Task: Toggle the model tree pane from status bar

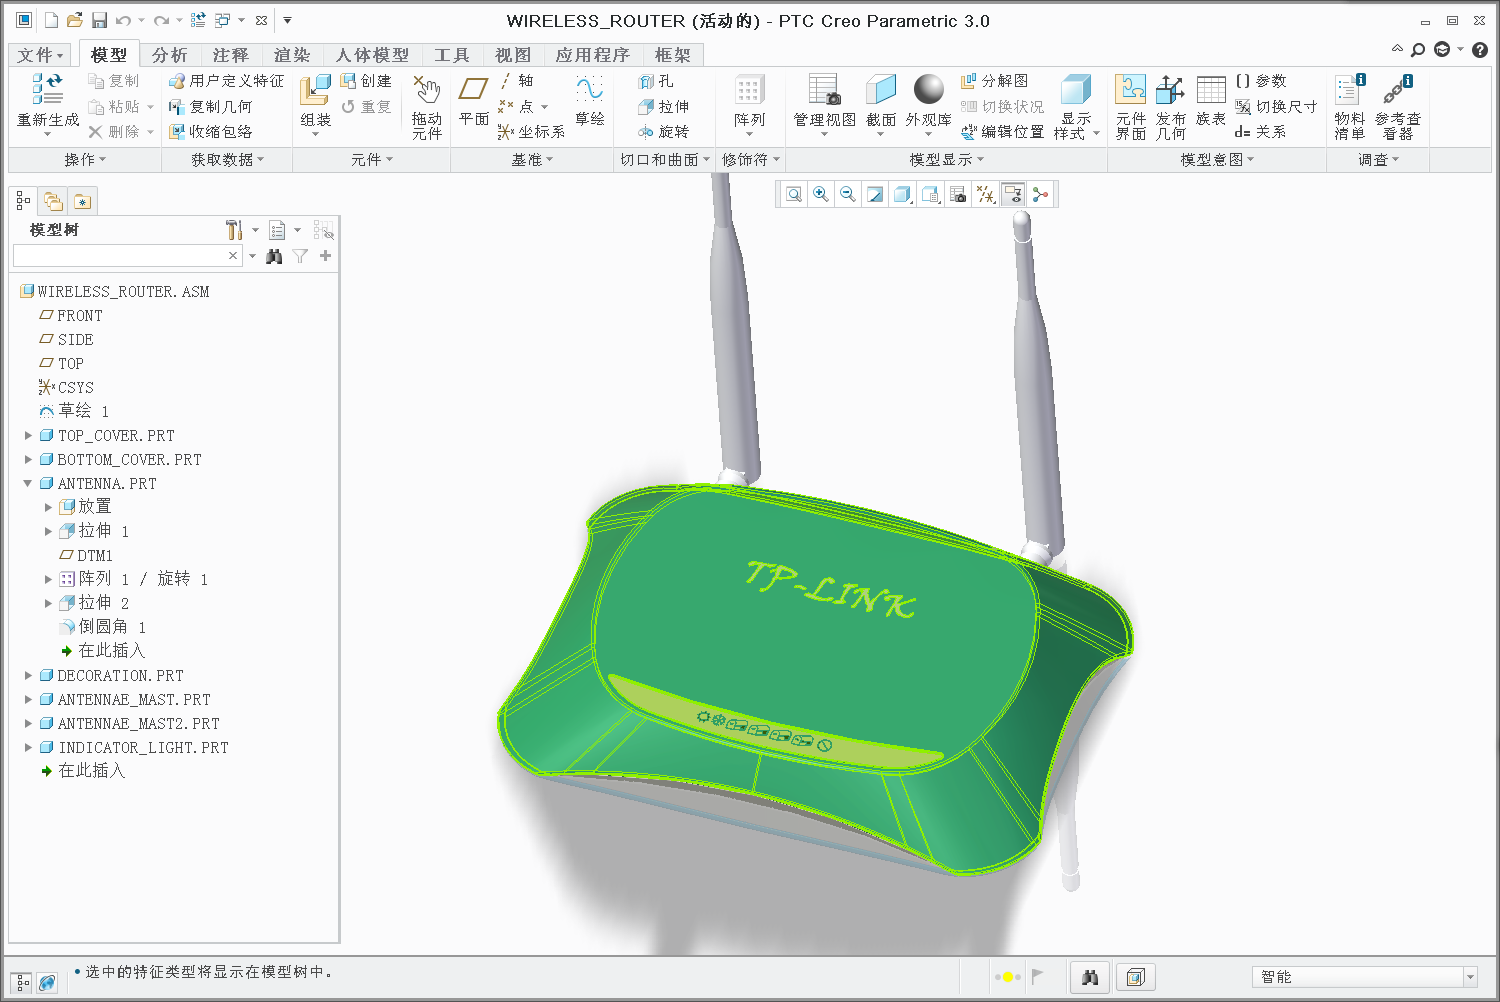Action: 22,983
